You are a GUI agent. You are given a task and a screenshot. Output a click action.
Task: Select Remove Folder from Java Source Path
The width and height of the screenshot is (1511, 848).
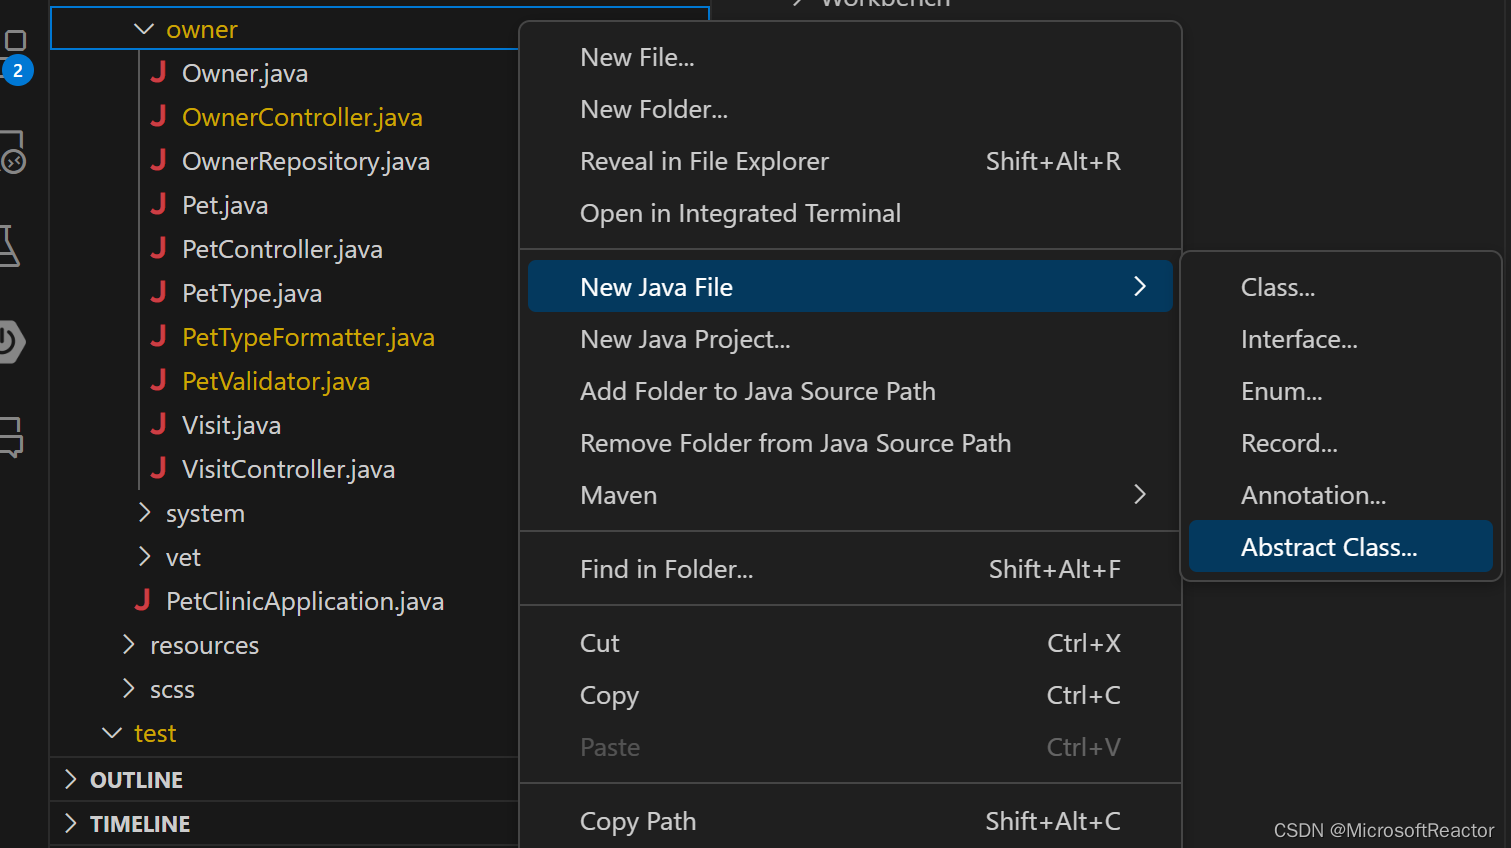pos(850,443)
